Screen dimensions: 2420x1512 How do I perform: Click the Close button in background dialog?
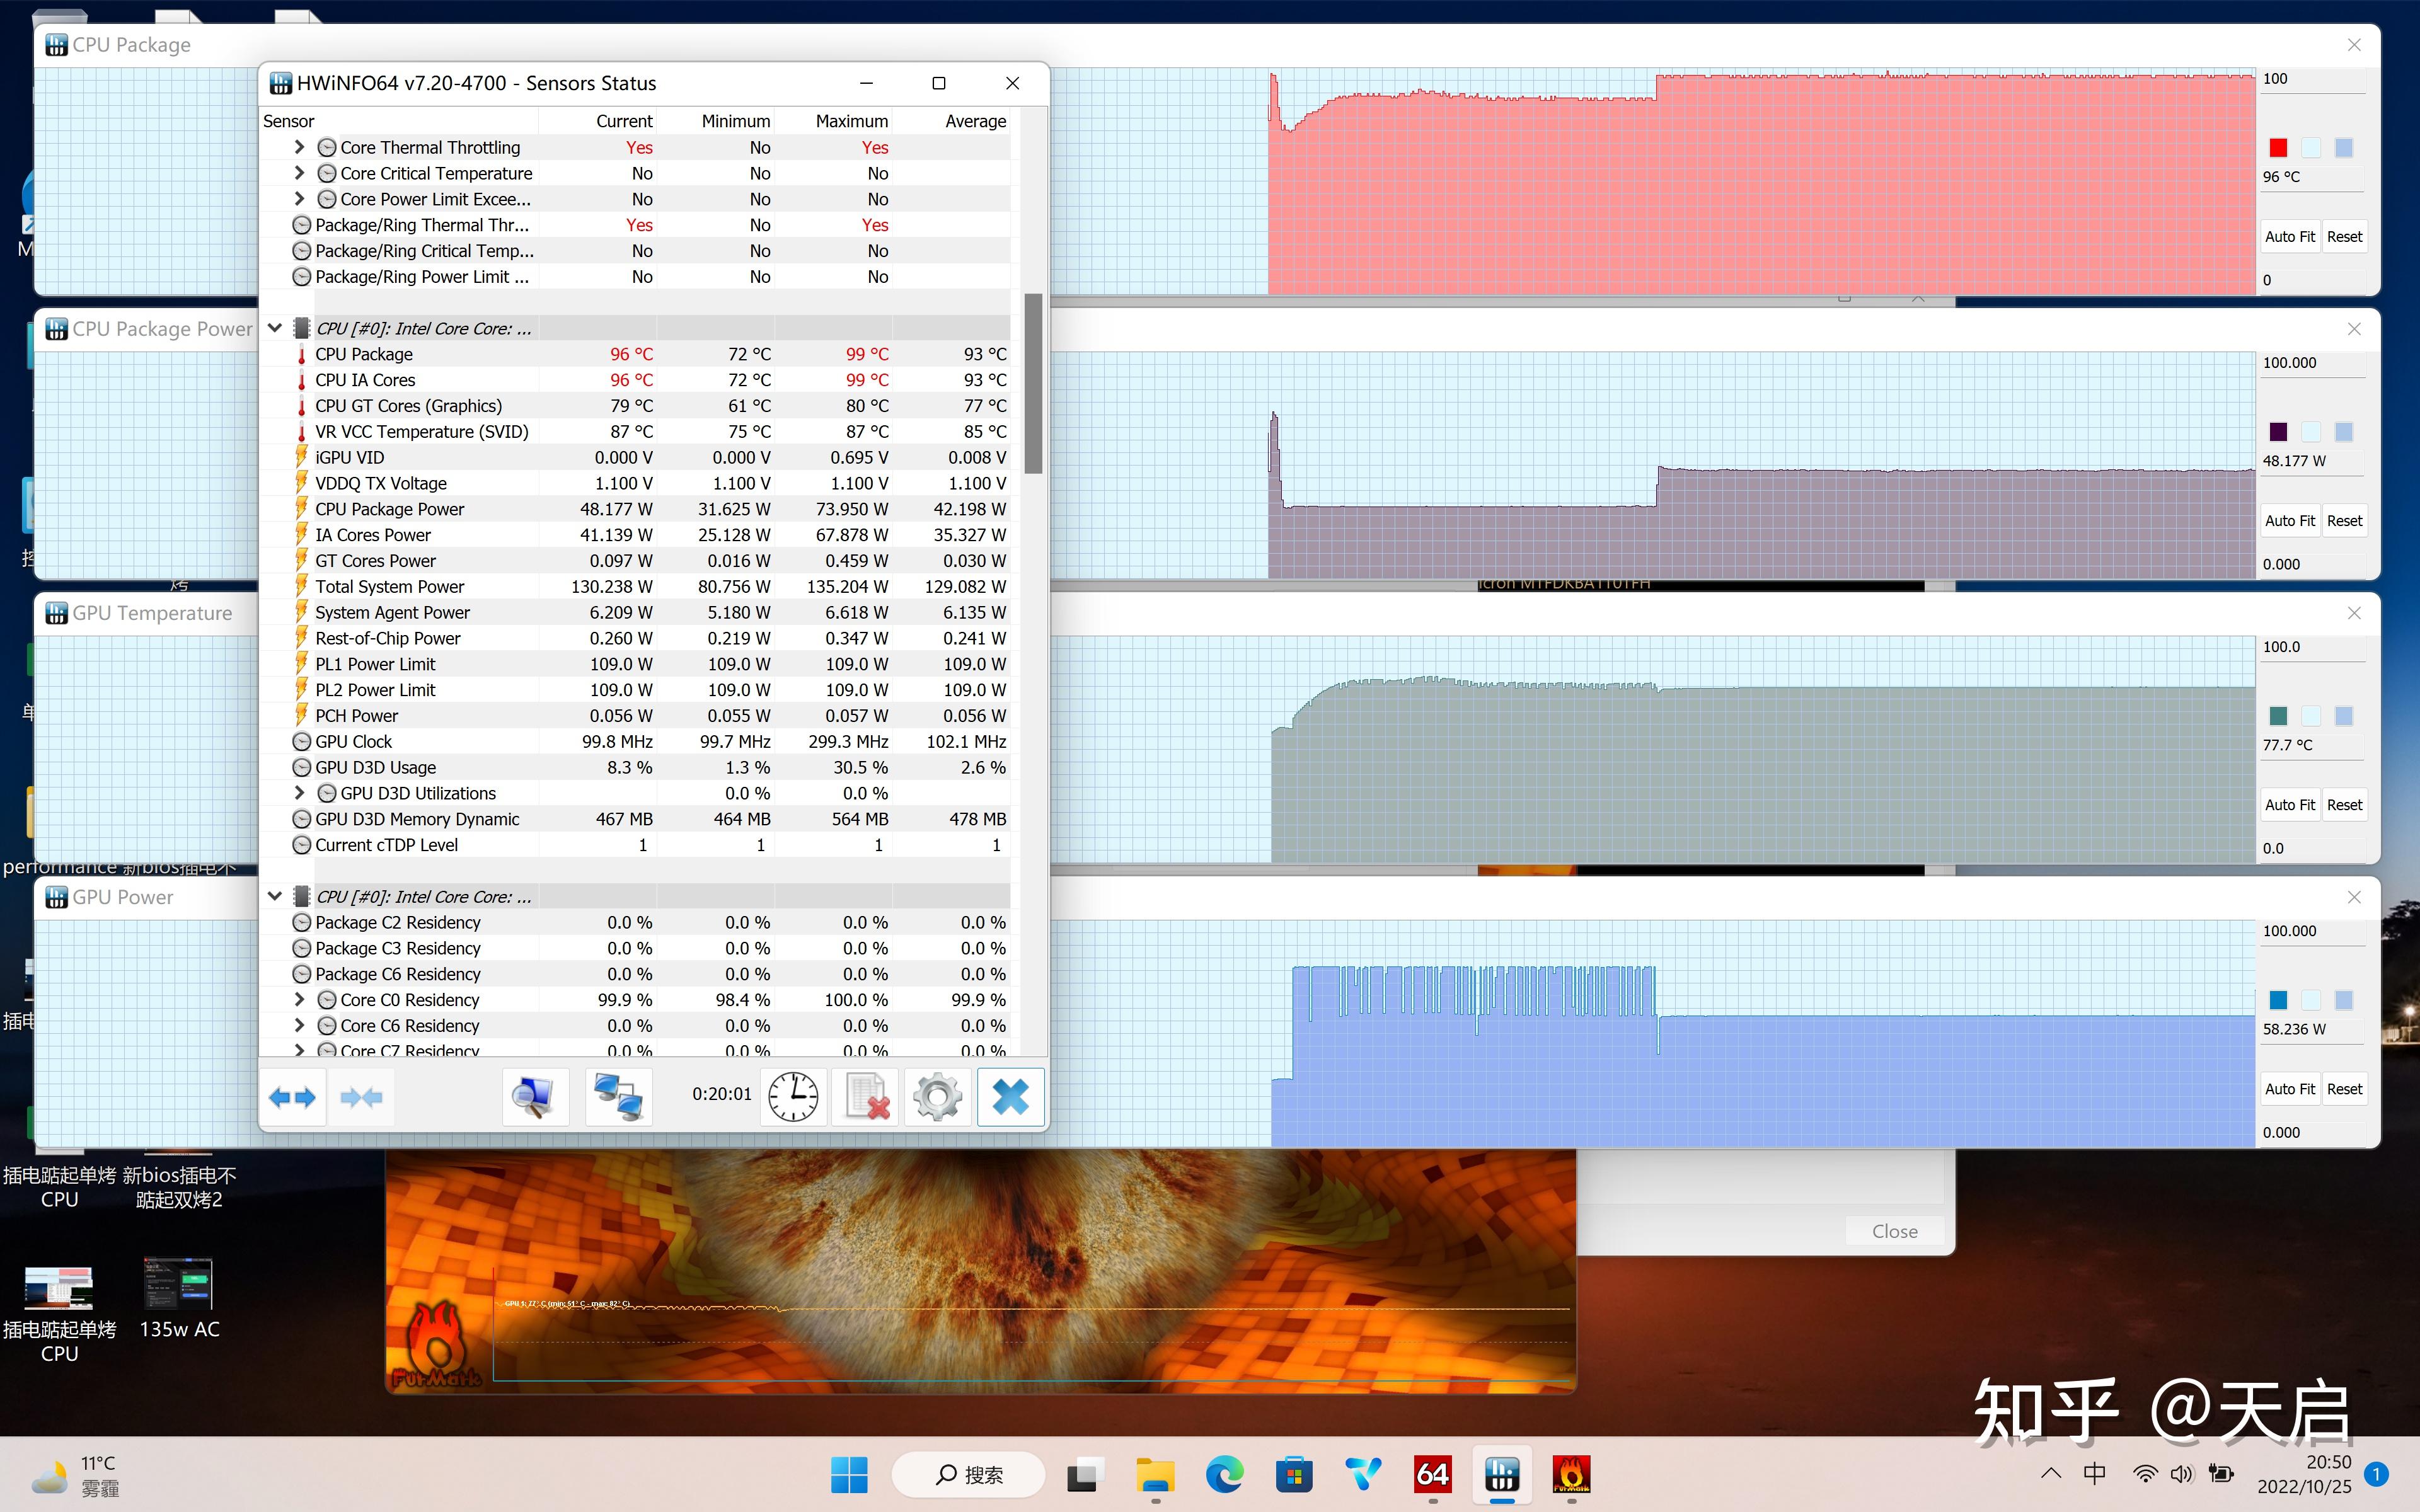1894,1231
